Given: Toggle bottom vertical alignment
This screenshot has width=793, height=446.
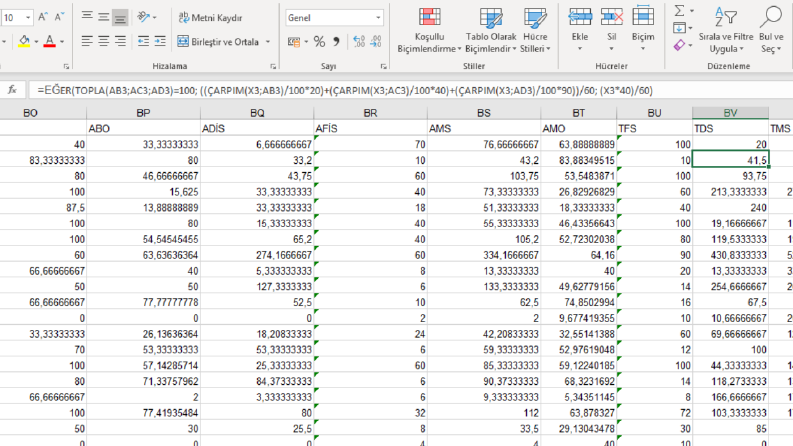Looking at the screenshot, I should pos(120,18).
